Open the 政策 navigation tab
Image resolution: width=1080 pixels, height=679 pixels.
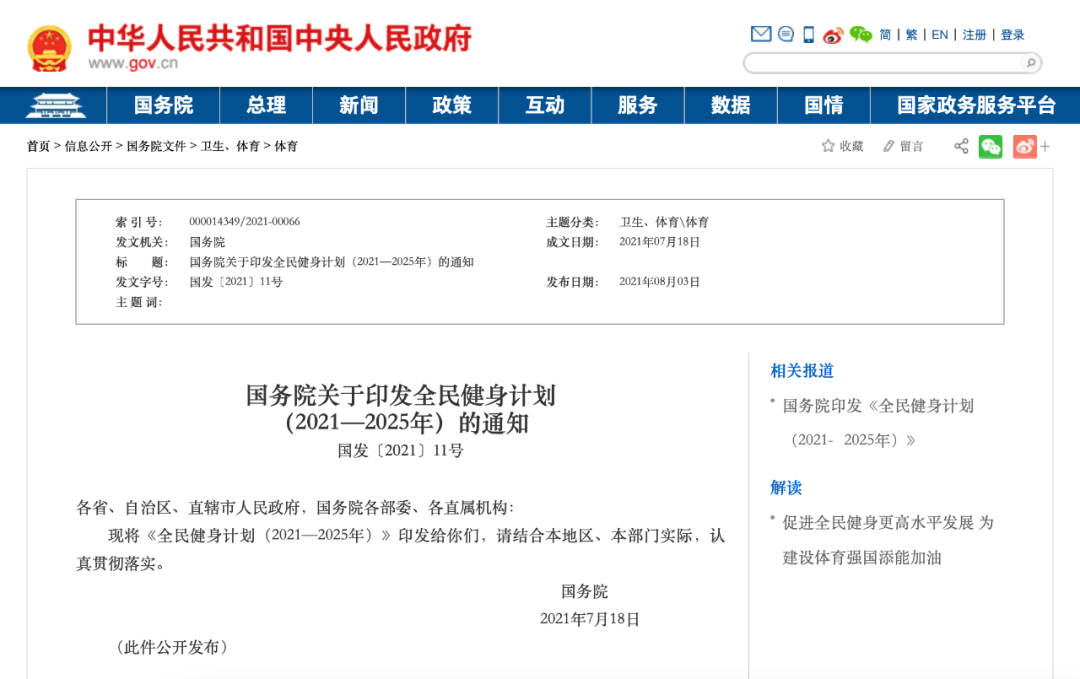click(451, 105)
